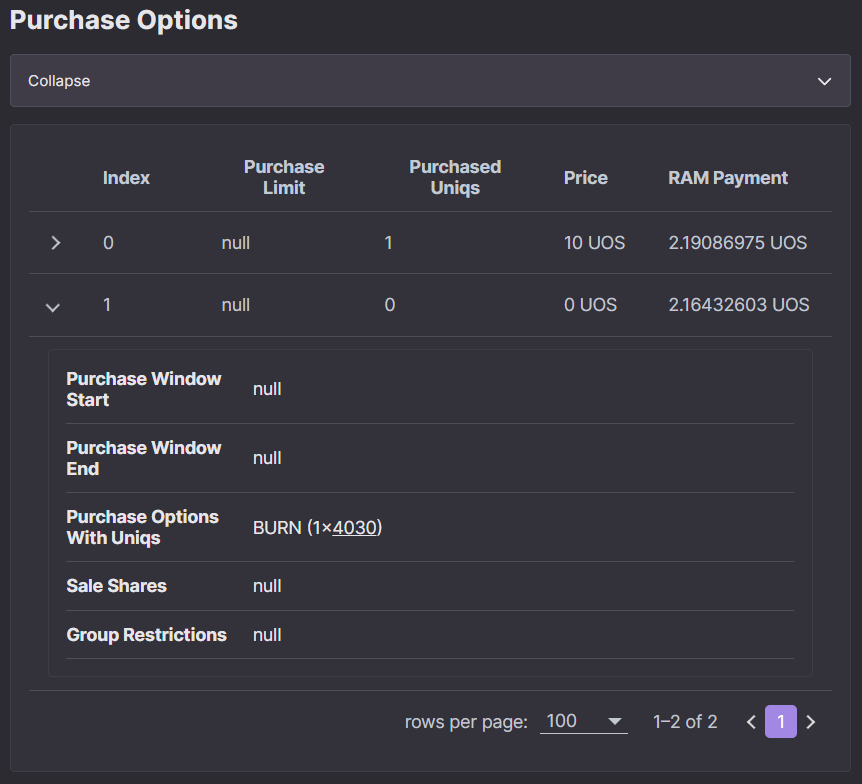
Task: Click rows per page dropdown arrow
Action: click(x=615, y=721)
